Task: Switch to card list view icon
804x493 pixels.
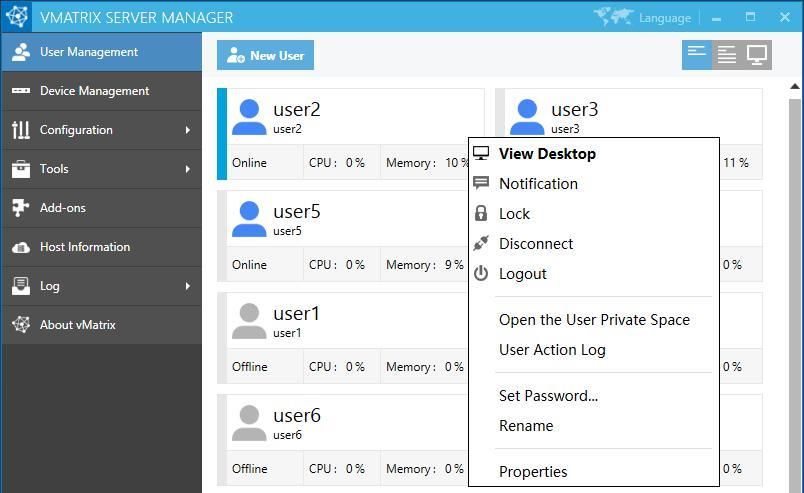Action: pyautogui.click(x=696, y=54)
